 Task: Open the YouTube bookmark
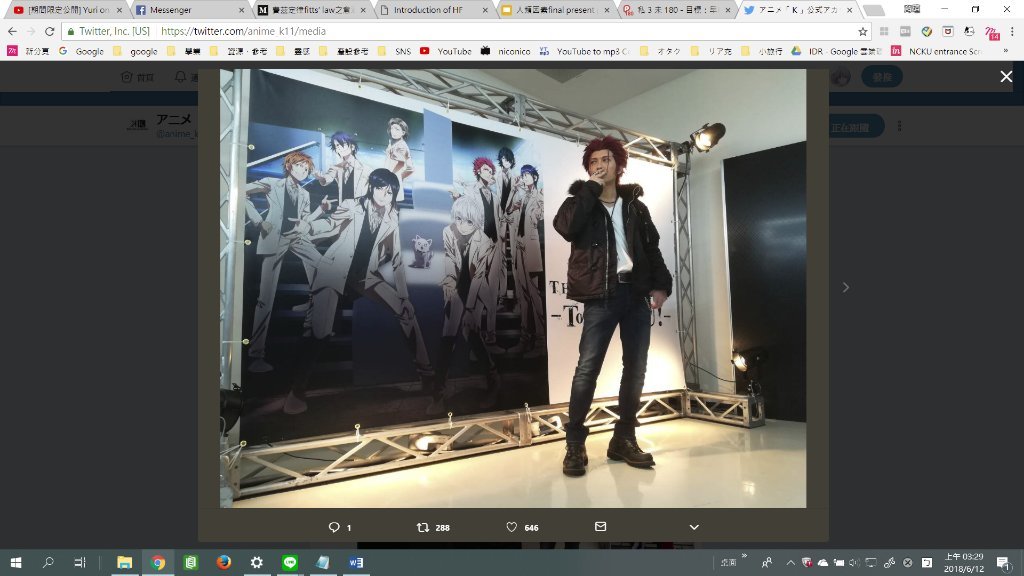pyautogui.click(x=446, y=51)
